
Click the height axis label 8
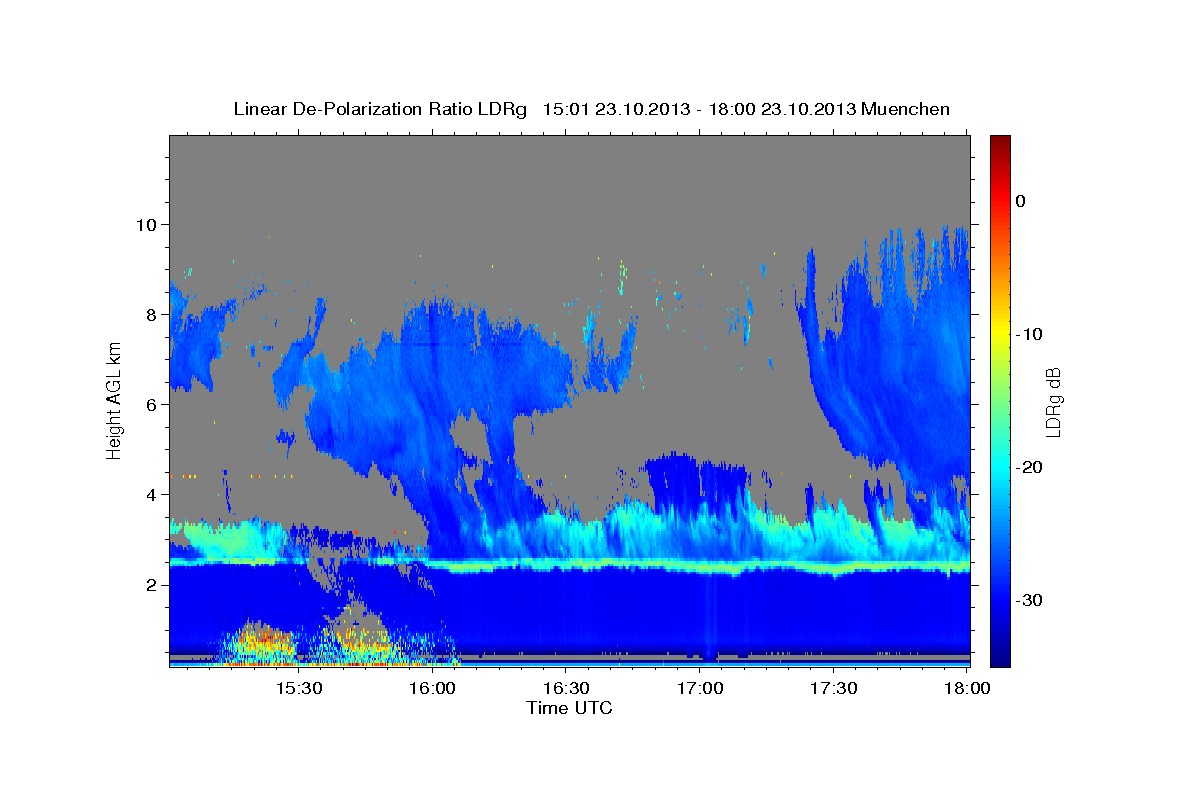[154, 315]
